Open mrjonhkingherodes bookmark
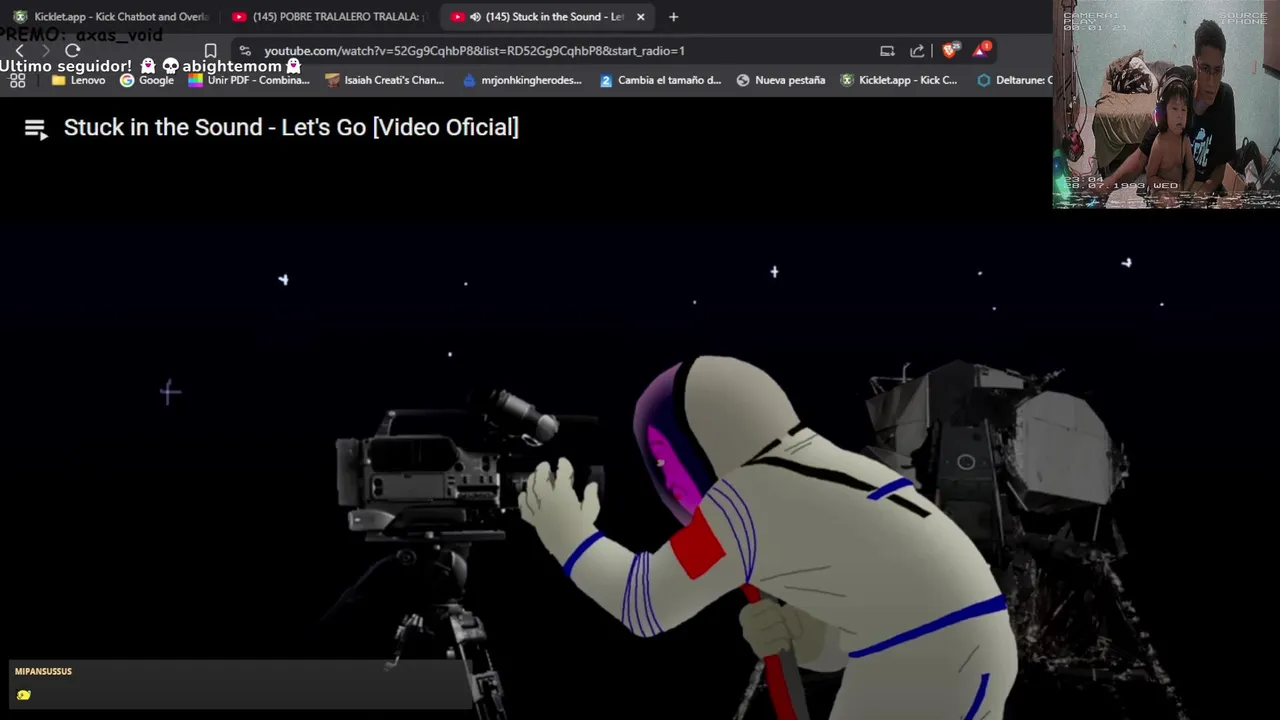The width and height of the screenshot is (1280, 720). (x=522, y=80)
